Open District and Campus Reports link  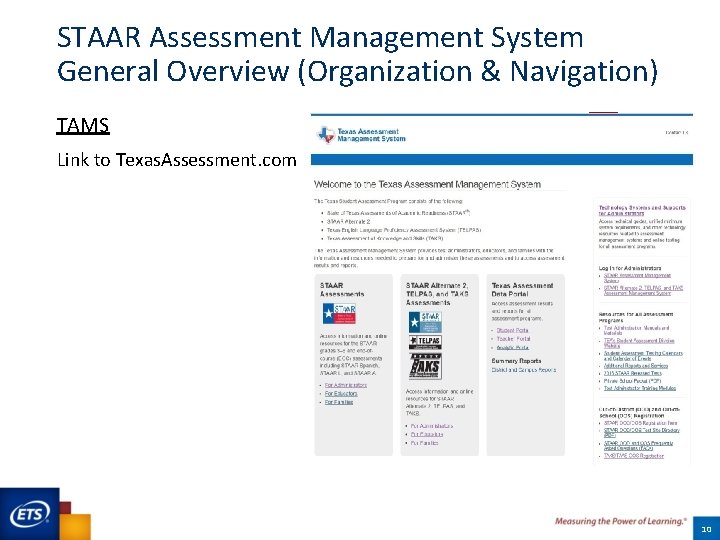(523, 370)
